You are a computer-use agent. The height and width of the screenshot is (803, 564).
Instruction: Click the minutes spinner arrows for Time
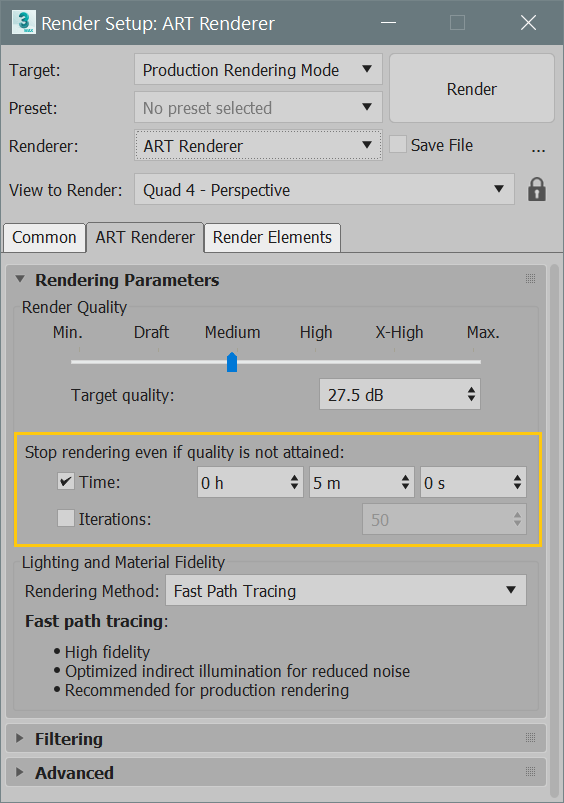(x=405, y=482)
